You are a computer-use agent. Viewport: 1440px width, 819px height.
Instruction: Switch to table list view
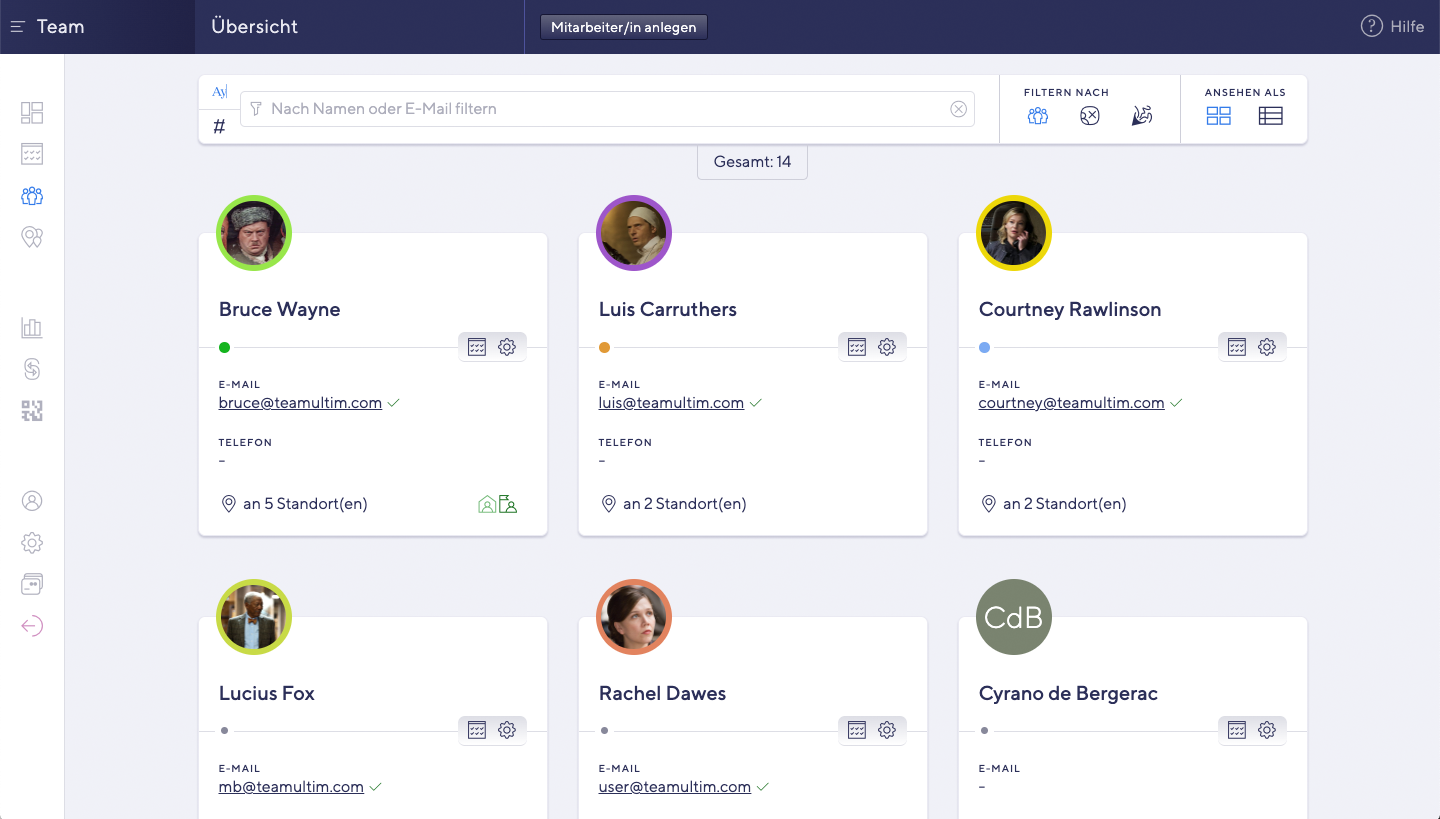point(1270,116)
